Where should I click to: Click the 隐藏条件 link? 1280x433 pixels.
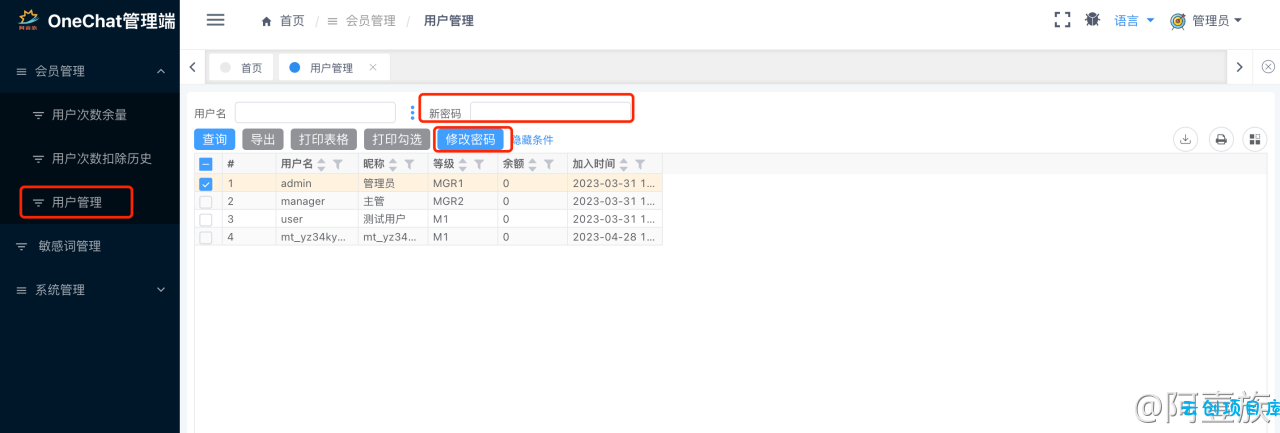[533, 140]
